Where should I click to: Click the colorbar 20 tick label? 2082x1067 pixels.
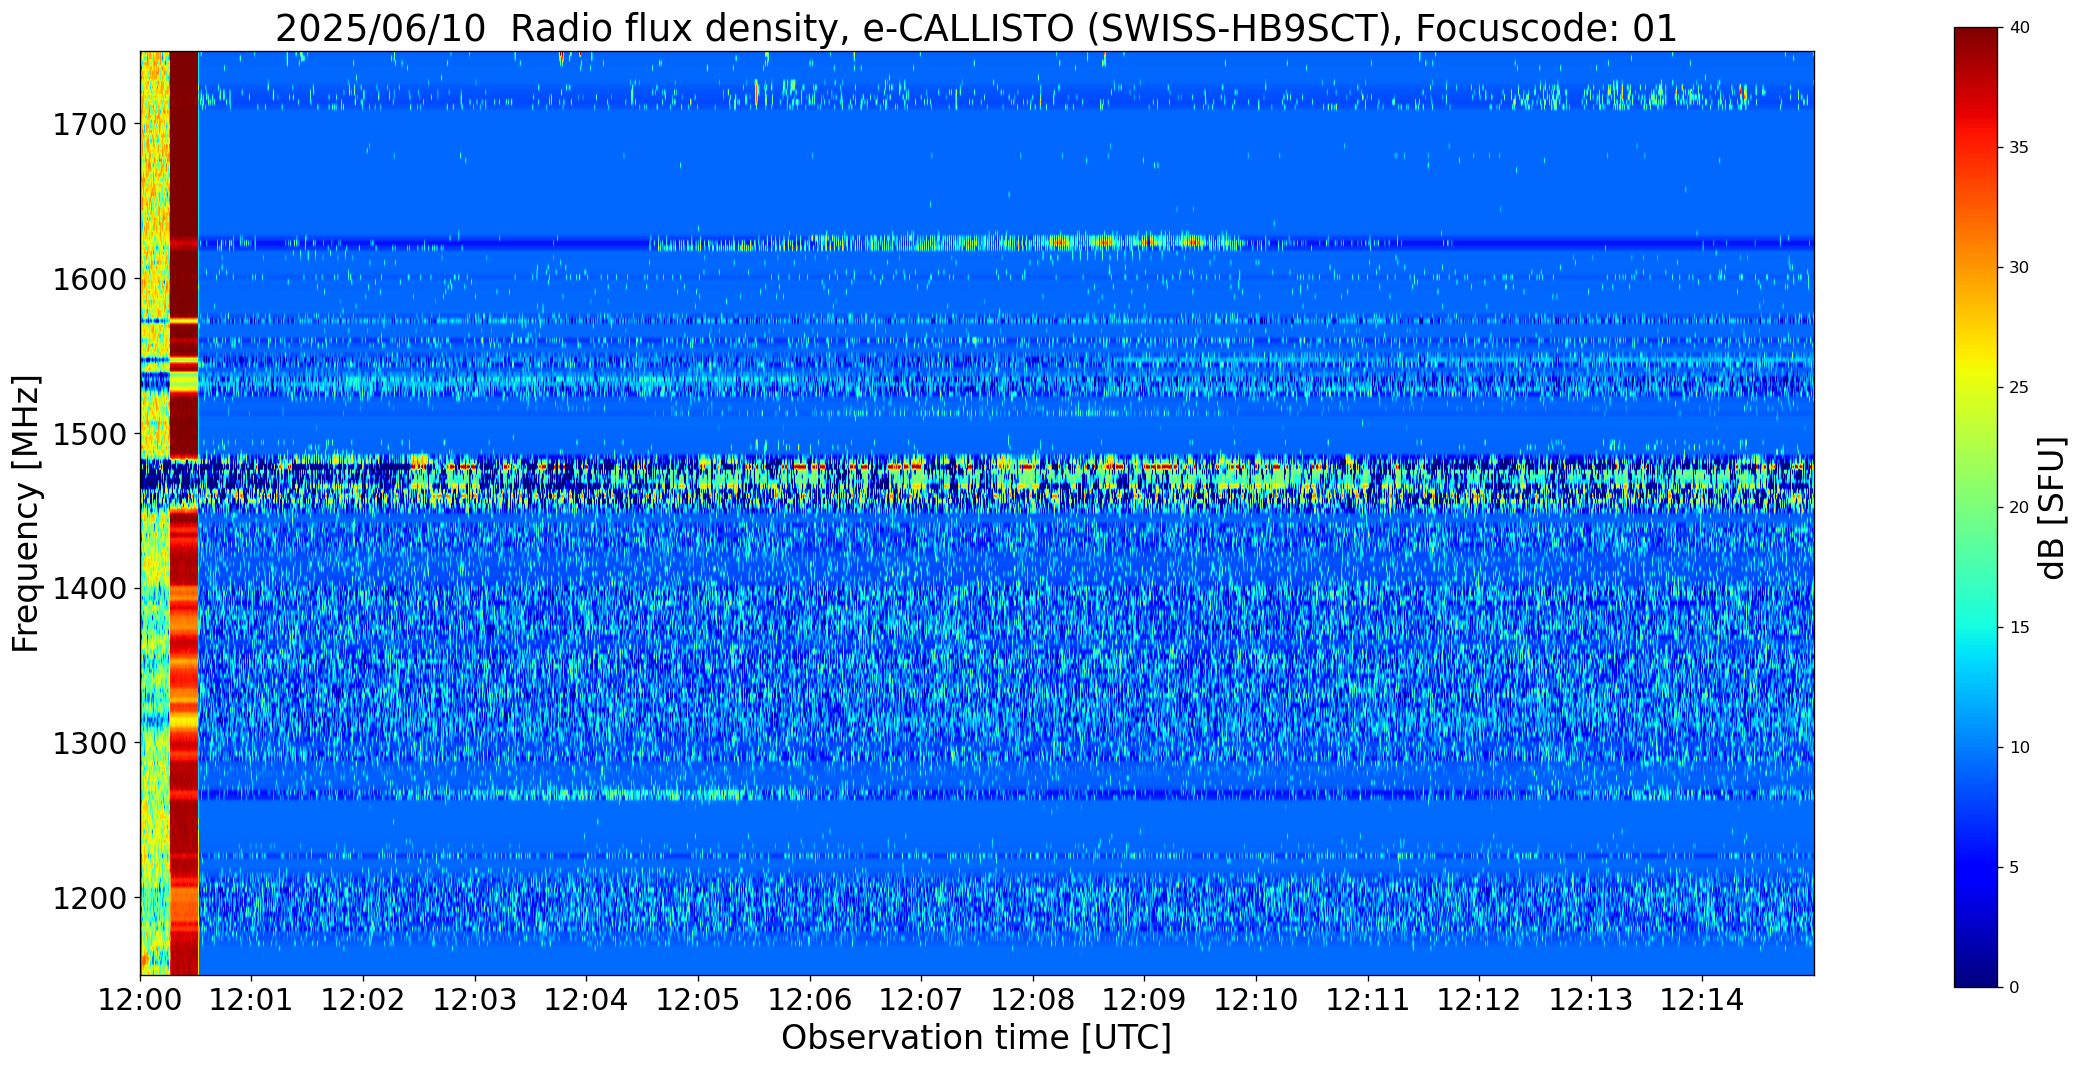point(2019,508)
